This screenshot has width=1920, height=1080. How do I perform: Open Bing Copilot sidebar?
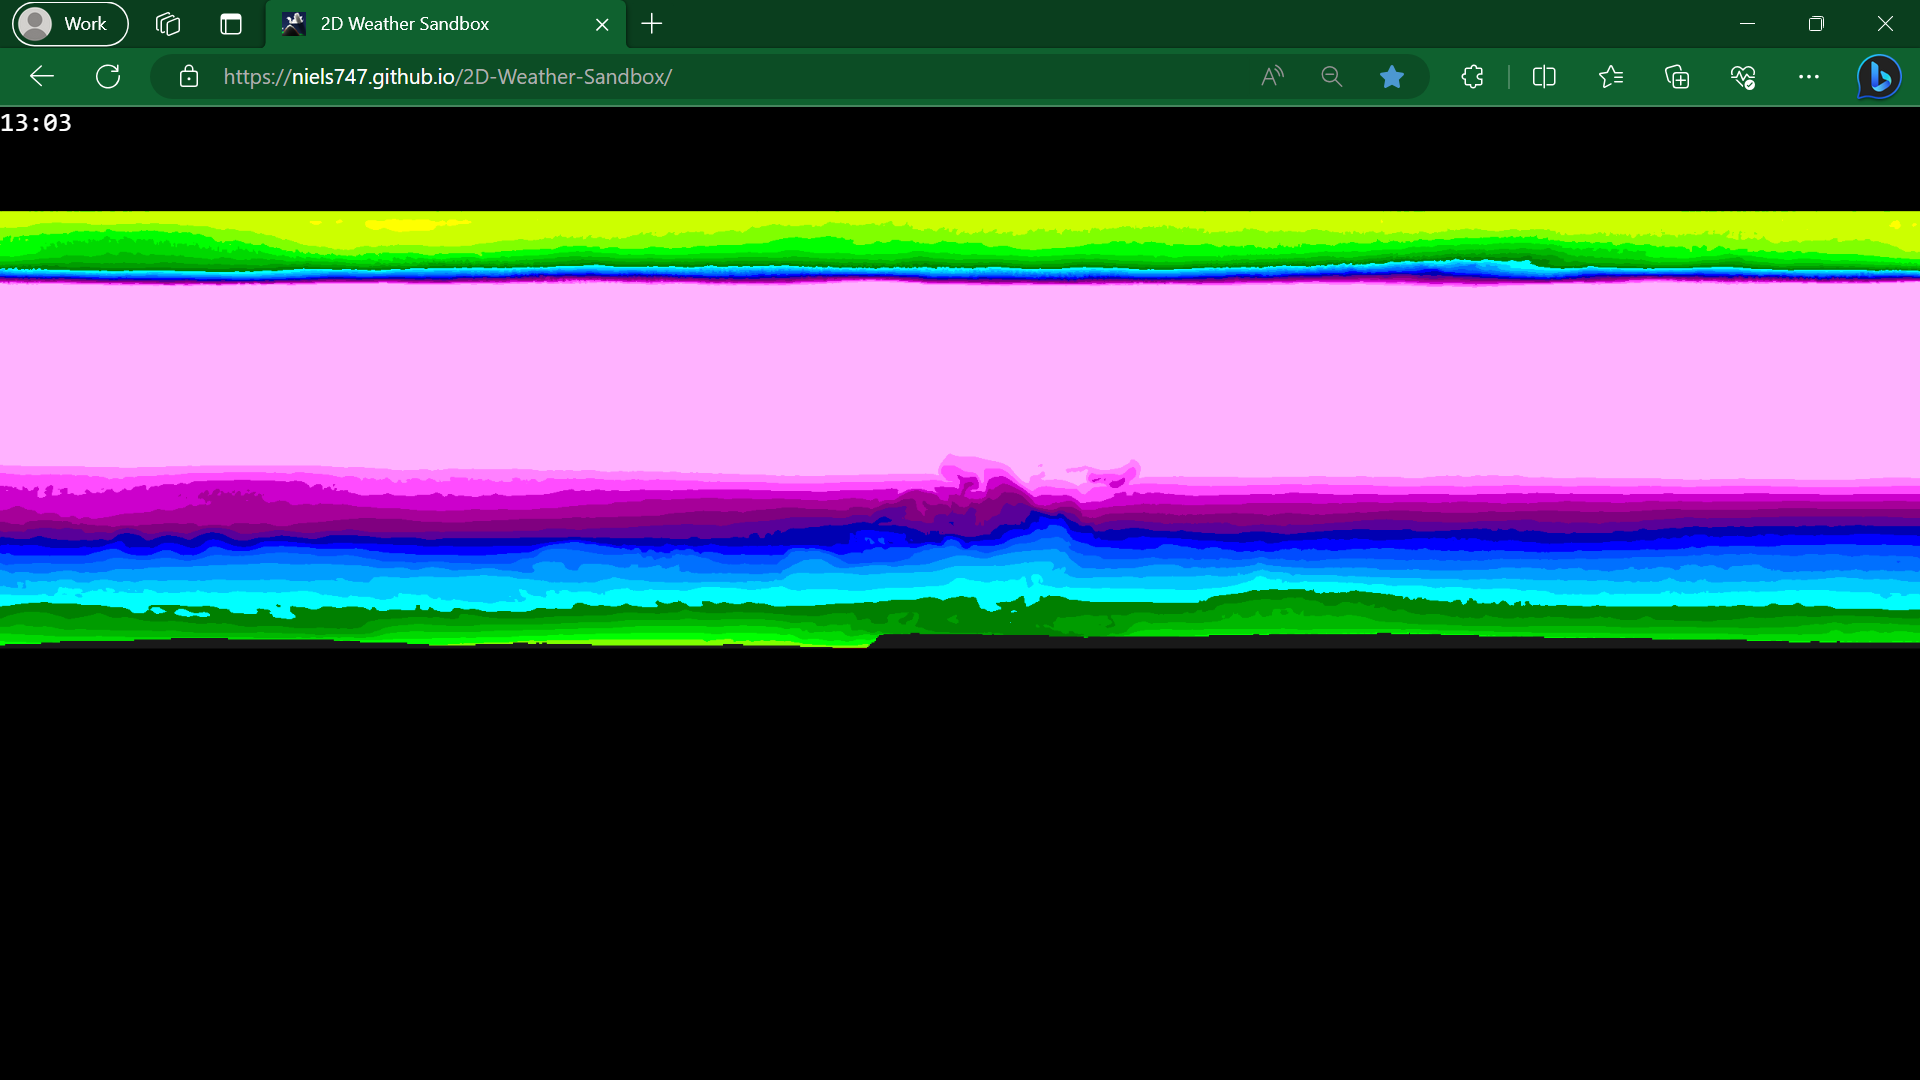[1879, 77]
